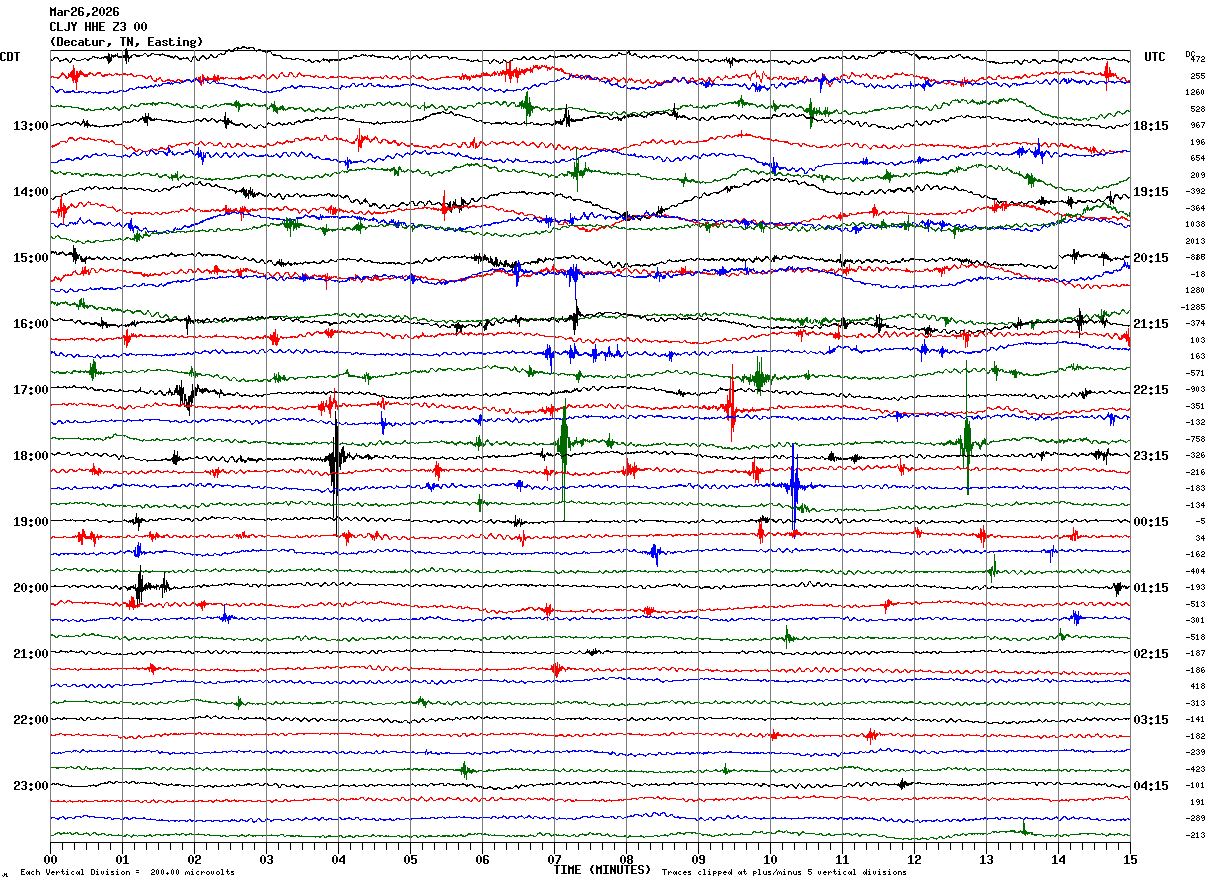Select the 19:00 CDT time label
Viewport: 1210px width, 886px height.
pos(31,522)
